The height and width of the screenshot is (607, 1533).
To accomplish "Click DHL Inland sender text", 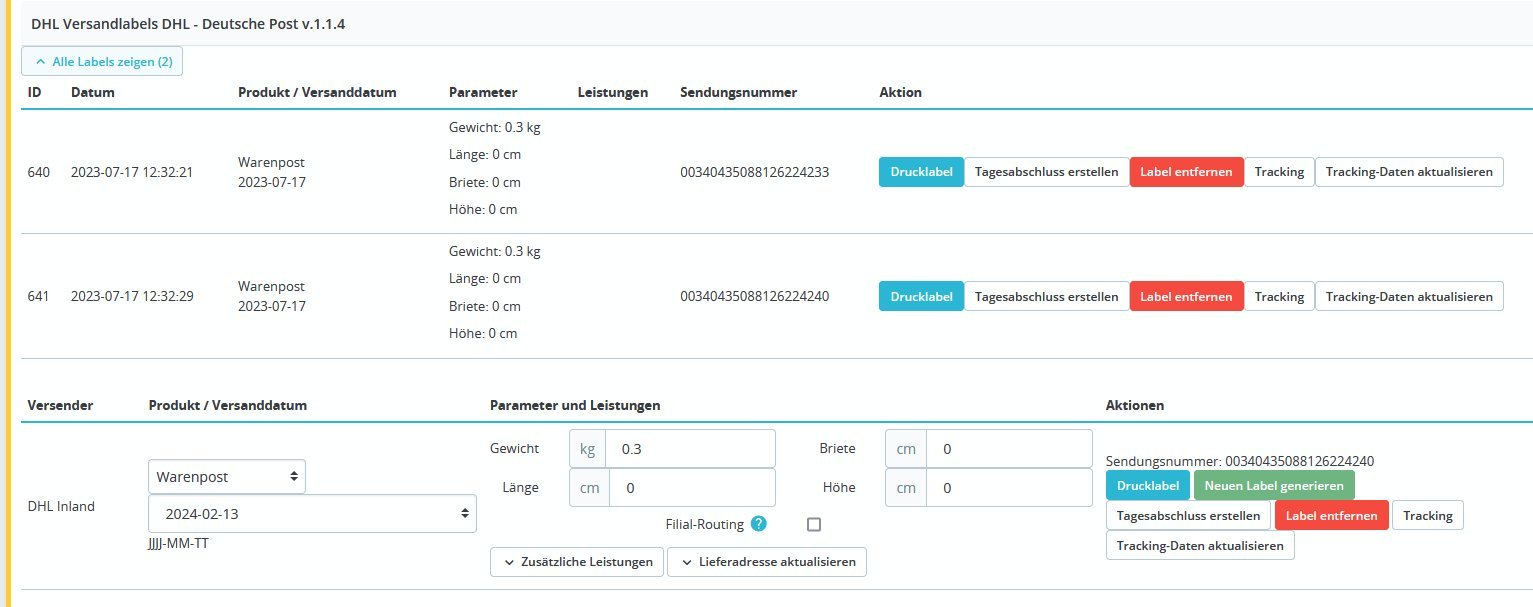I will click(x=61, y=506).
